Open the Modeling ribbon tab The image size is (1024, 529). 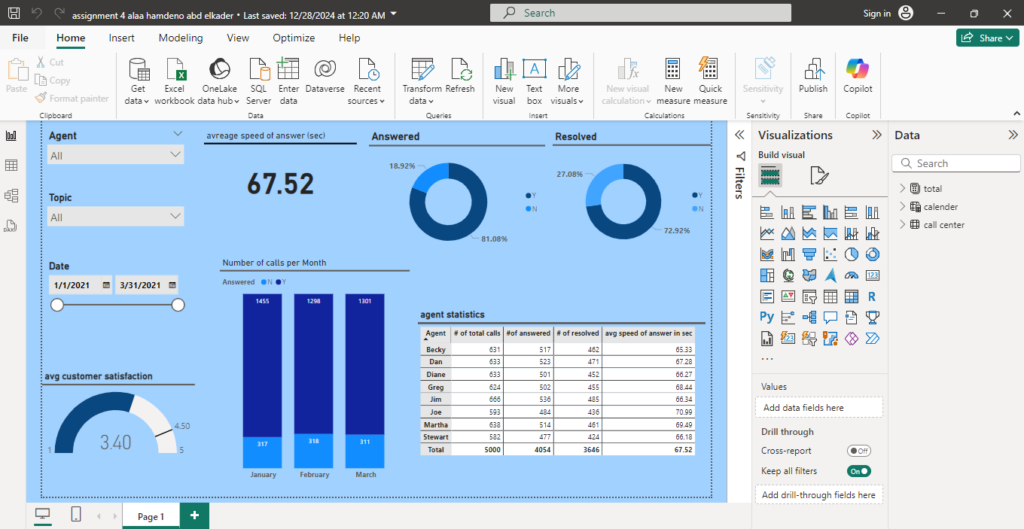pyautogui.click(x=180, y=38)
